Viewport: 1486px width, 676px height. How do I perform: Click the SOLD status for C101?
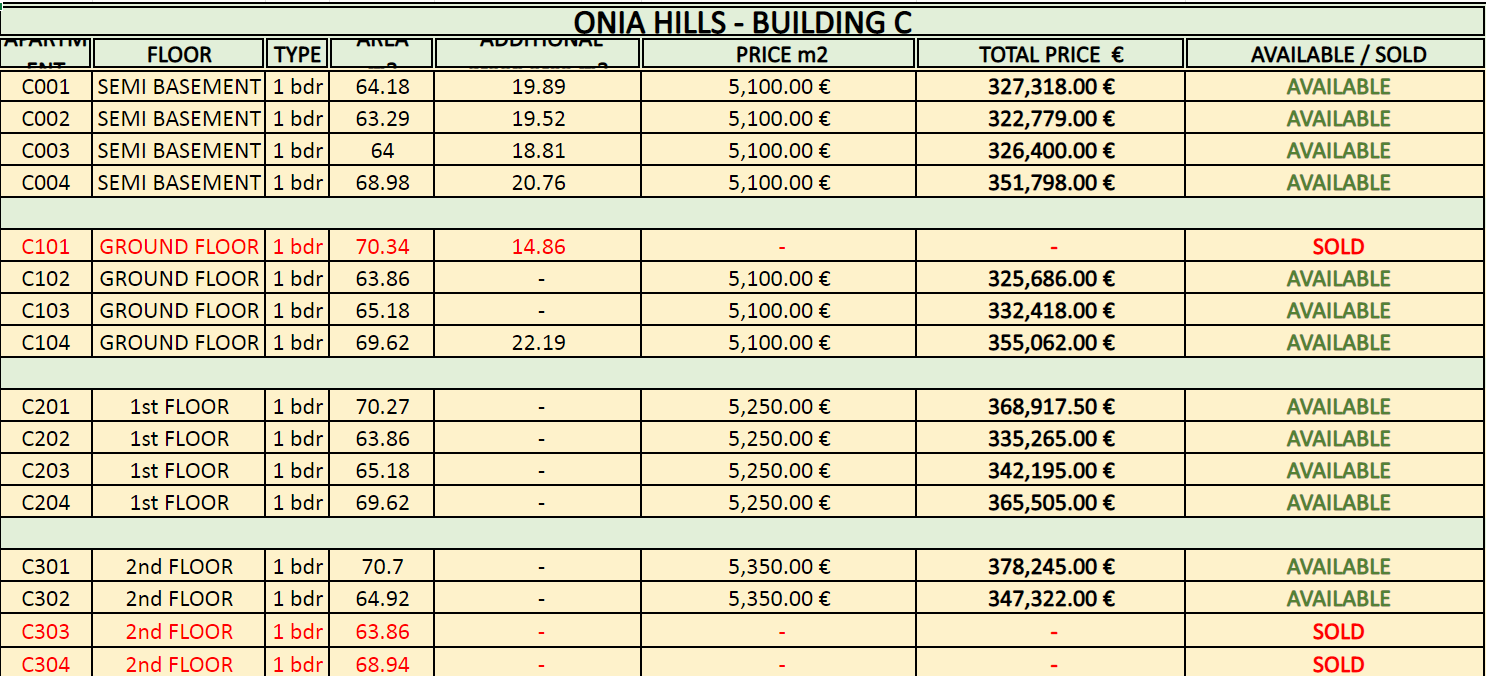pyautogui.click(x=1338, y=247)
